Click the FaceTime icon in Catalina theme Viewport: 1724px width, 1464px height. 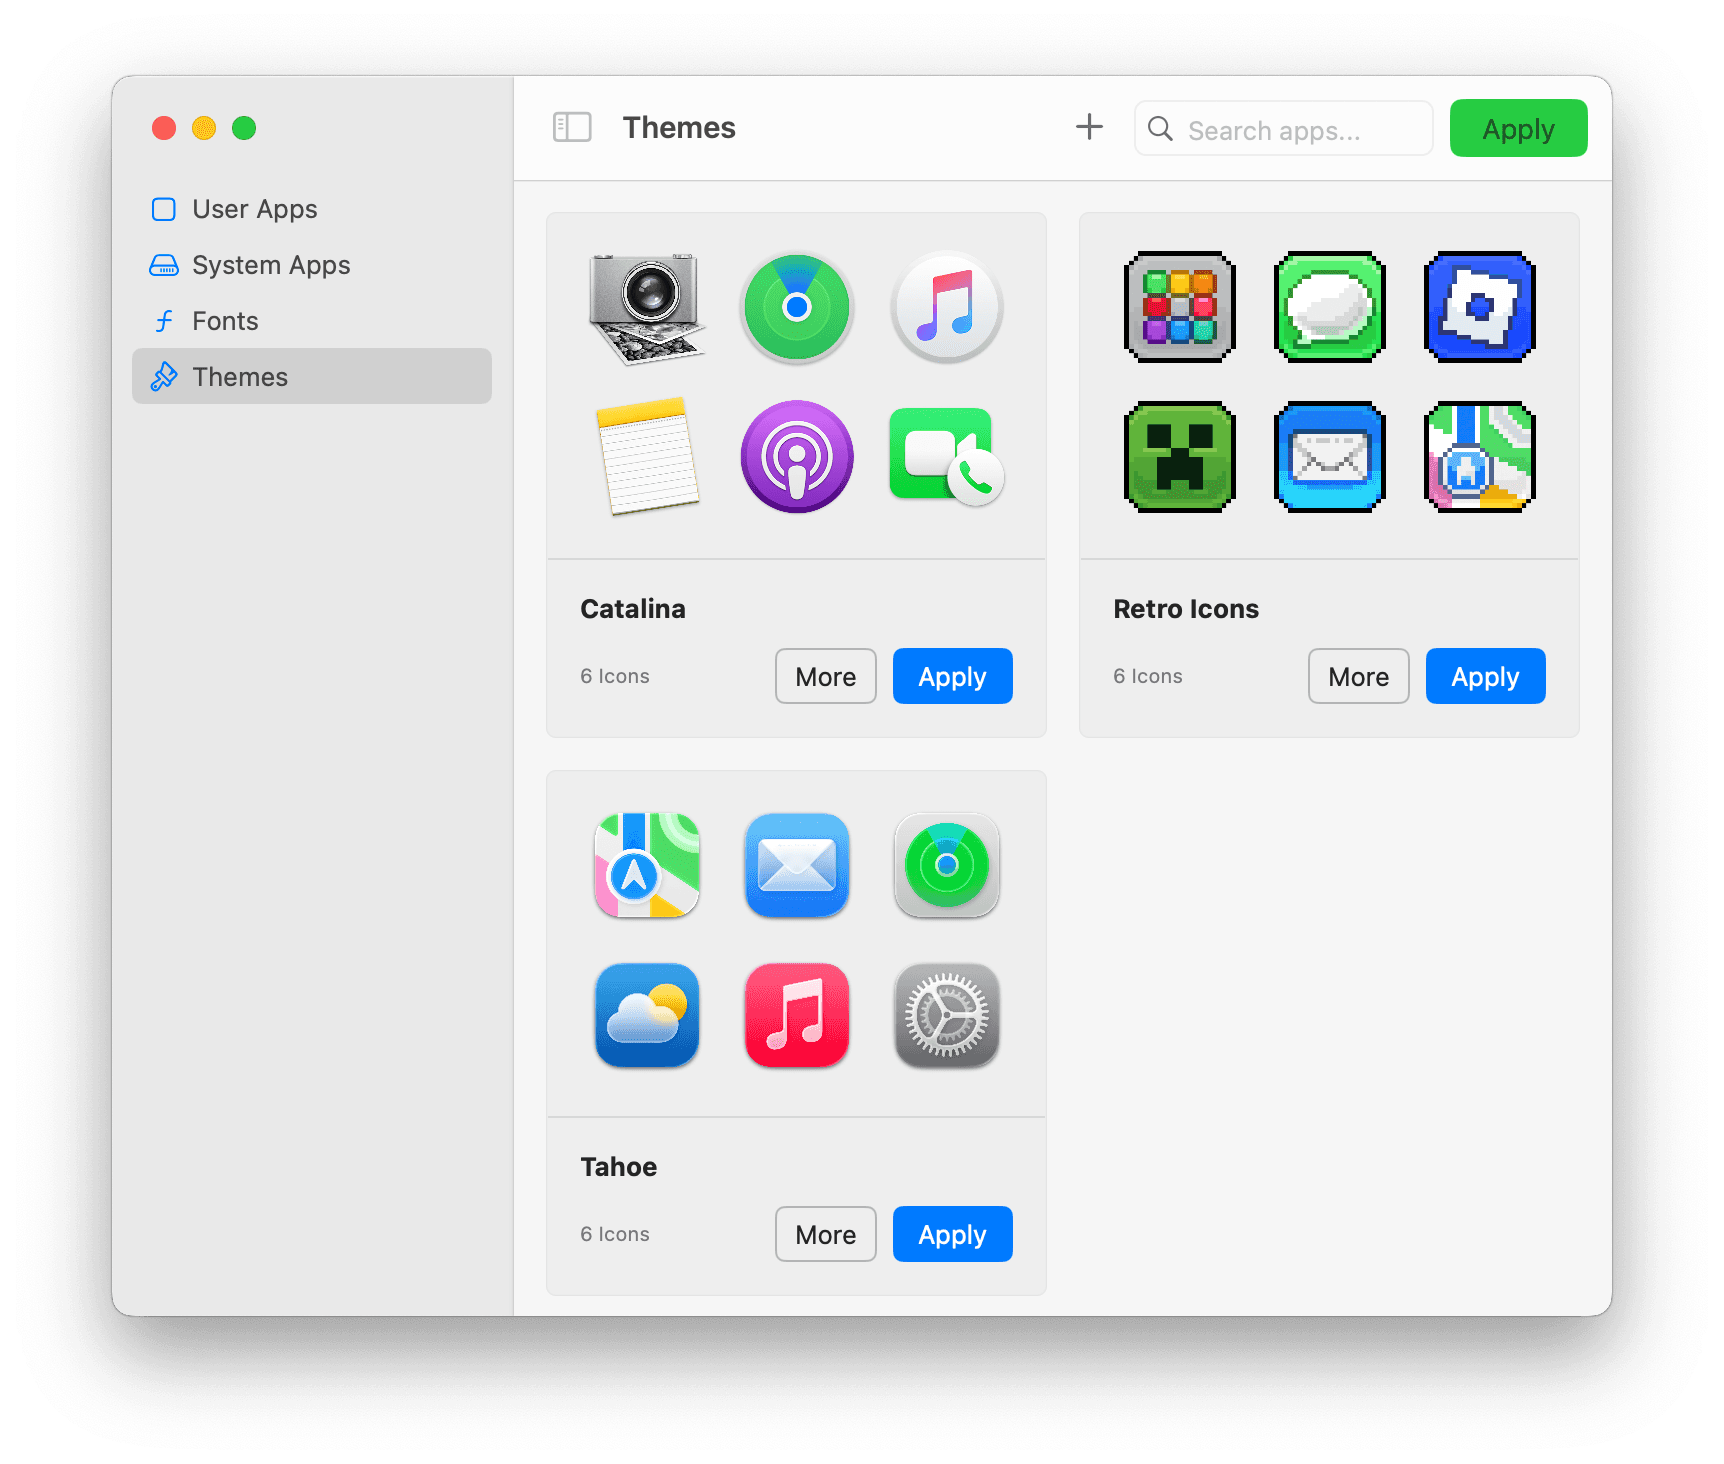[946, 456]
